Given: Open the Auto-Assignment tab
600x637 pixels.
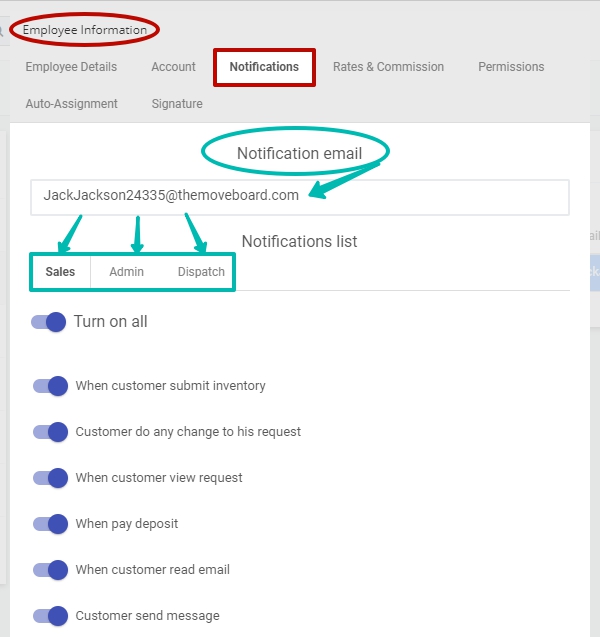Looking at the screenshot, I should (x=71, y=104).
